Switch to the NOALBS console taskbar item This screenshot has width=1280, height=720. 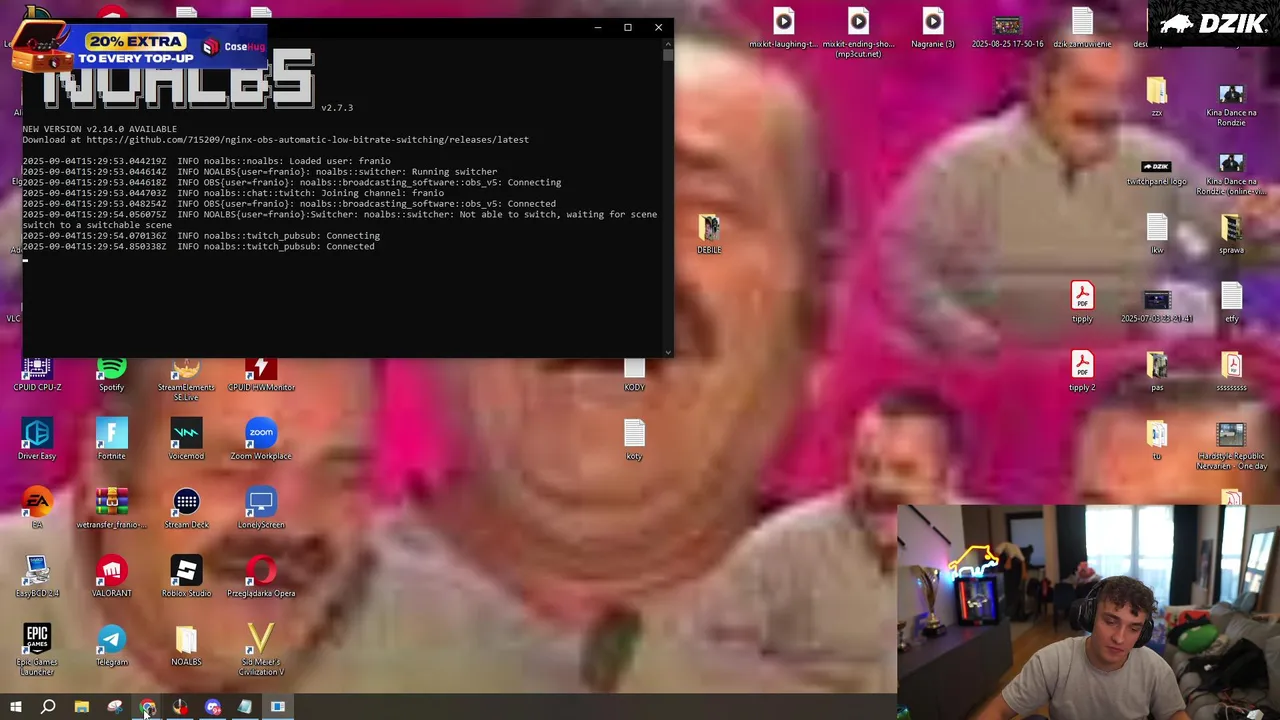pyautogui.click(x=278, y=707)
